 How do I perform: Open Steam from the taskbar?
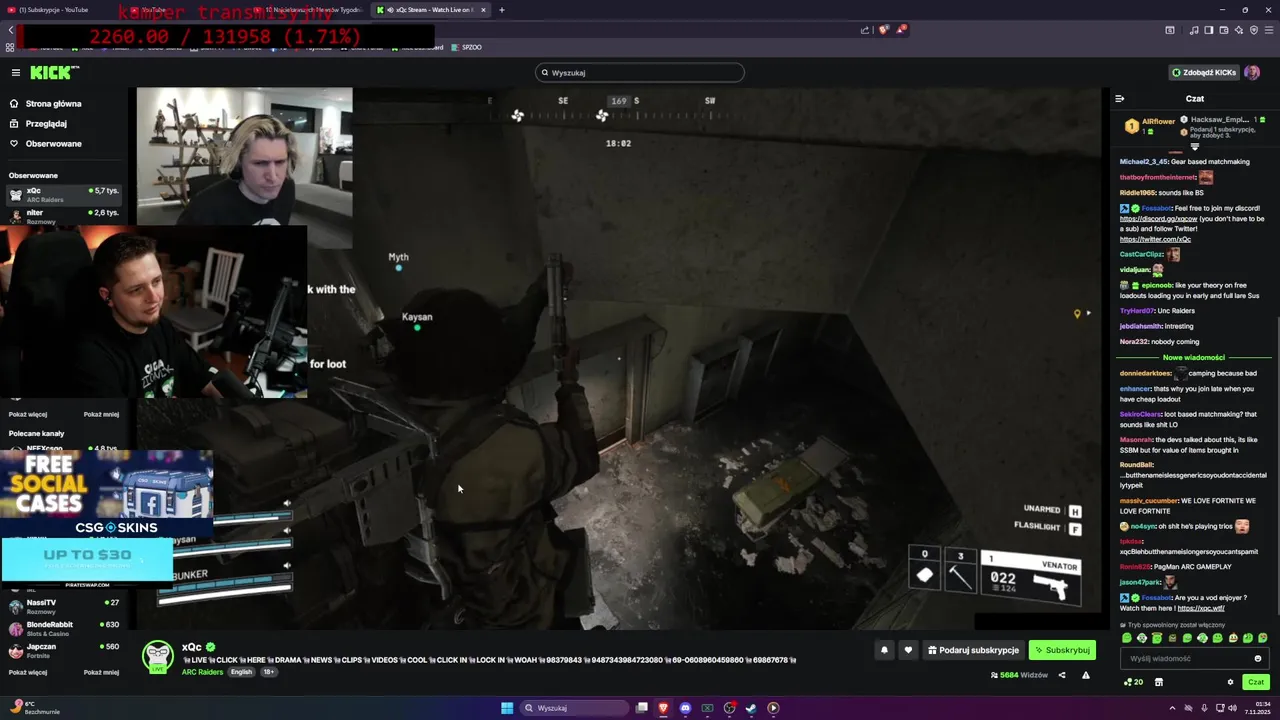[751, 708]
